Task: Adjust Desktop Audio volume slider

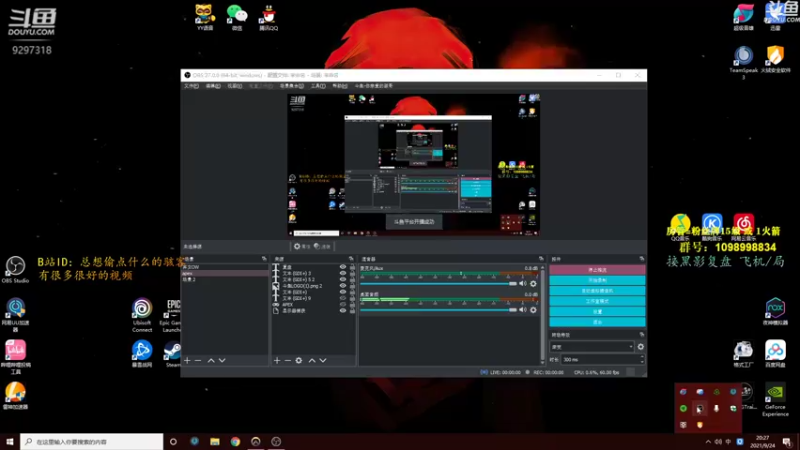Action: click(x=439, y=309)
